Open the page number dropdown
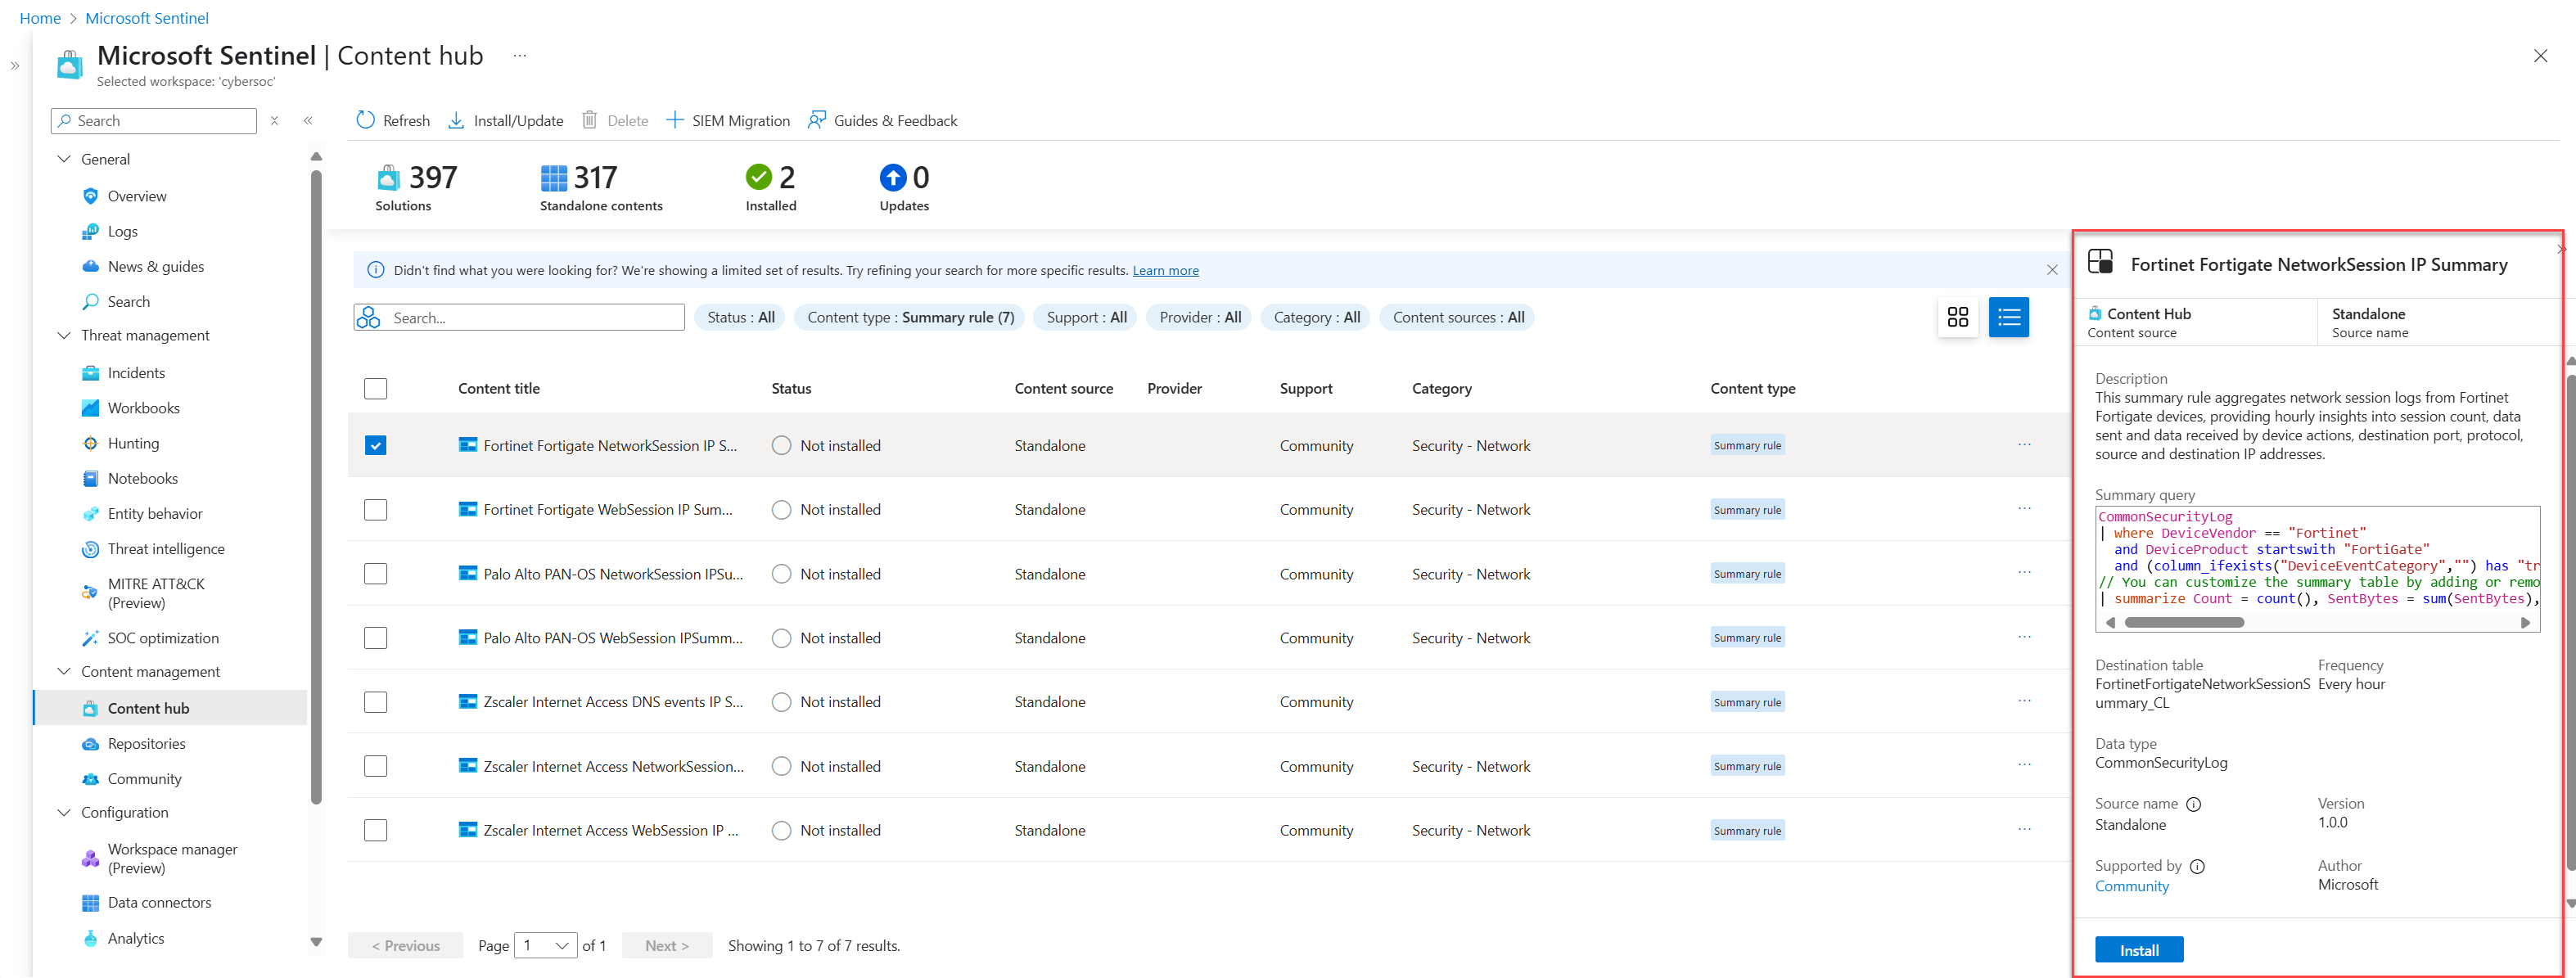The width and height of the screenshot is (2576, 978). tap(545, 945)
